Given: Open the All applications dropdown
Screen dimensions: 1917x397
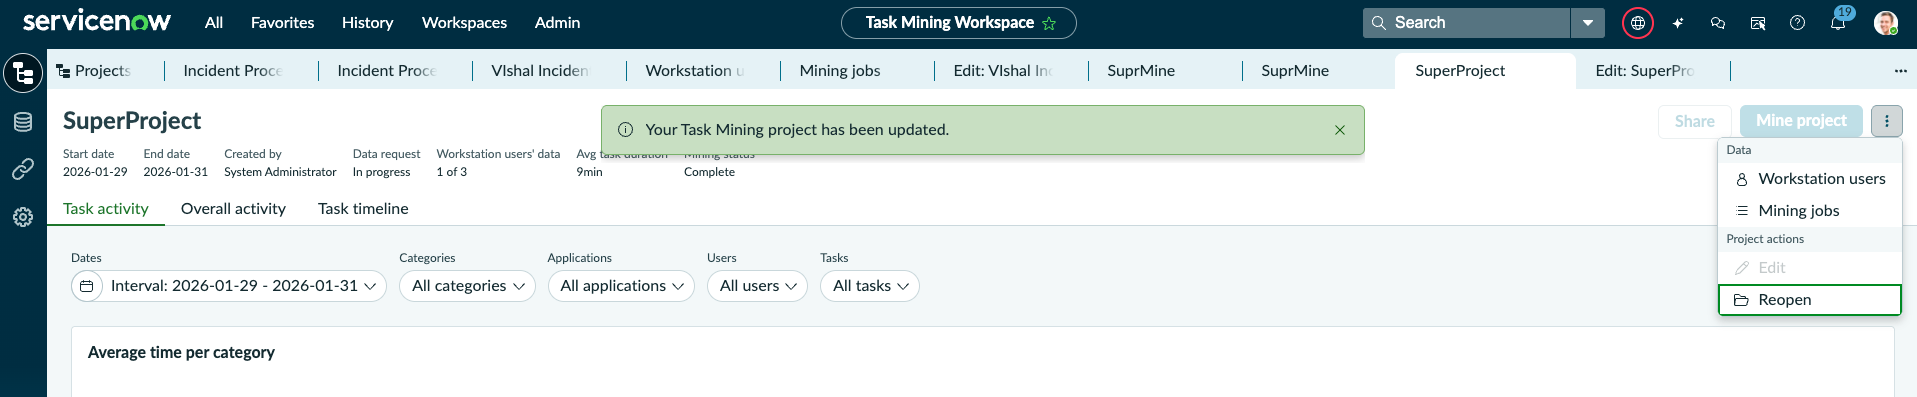Looking at the screenshot, I should click(x=621, y=286).
